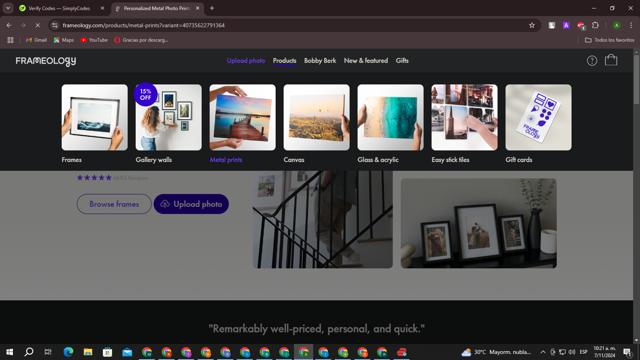Open the Products menu
640x360 pixels.
[284, 60]
